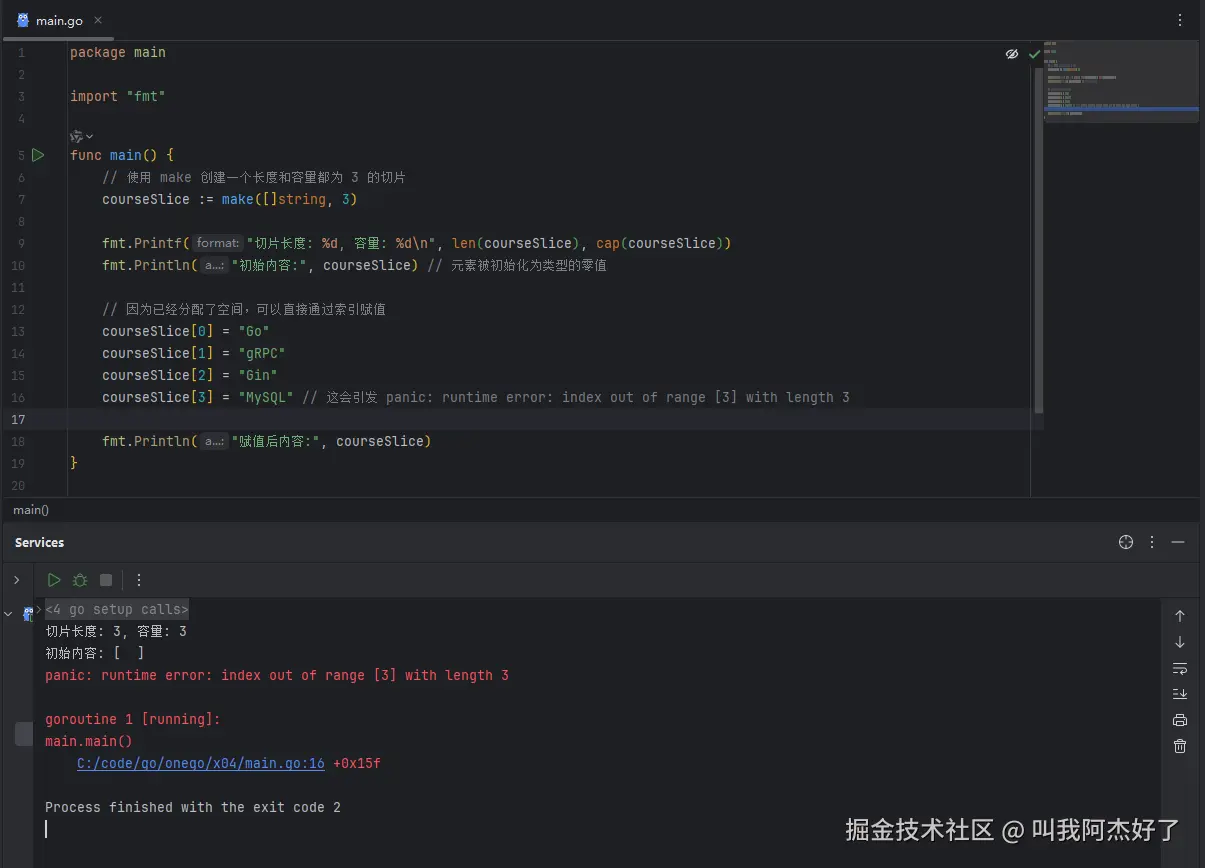Viewport: 1205px width, 868px height.
Task: Click the 'main.main()' console line
Action: (x=89, y=741)
